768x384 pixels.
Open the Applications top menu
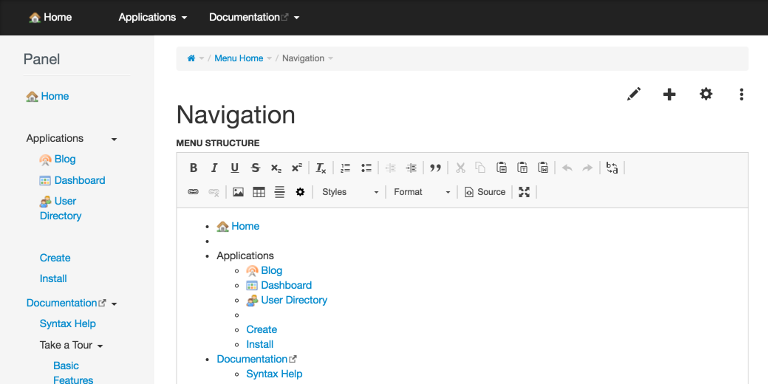pos(153,17)
